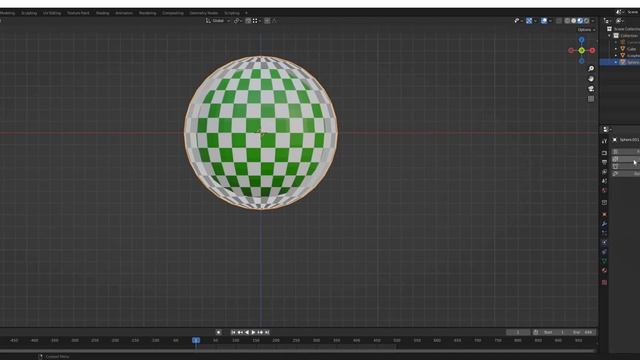
Task: Switch perspective/orthographic grid icon
Action: [591, 99]
